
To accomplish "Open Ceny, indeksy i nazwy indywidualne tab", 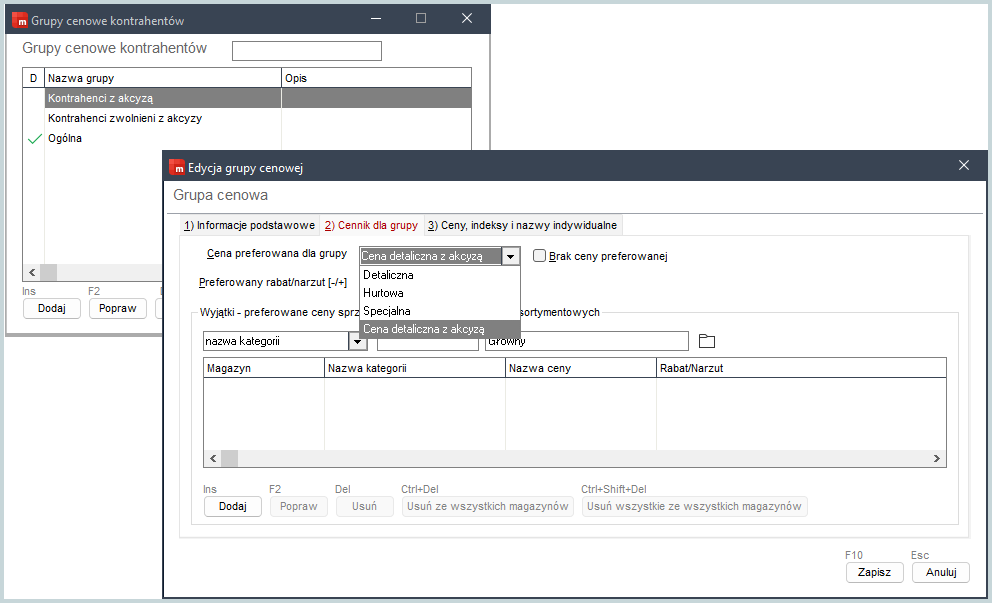I will coord(523,225).
